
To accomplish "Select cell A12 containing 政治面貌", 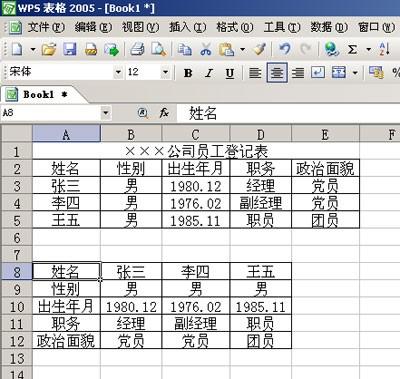I will coord(66,341).
